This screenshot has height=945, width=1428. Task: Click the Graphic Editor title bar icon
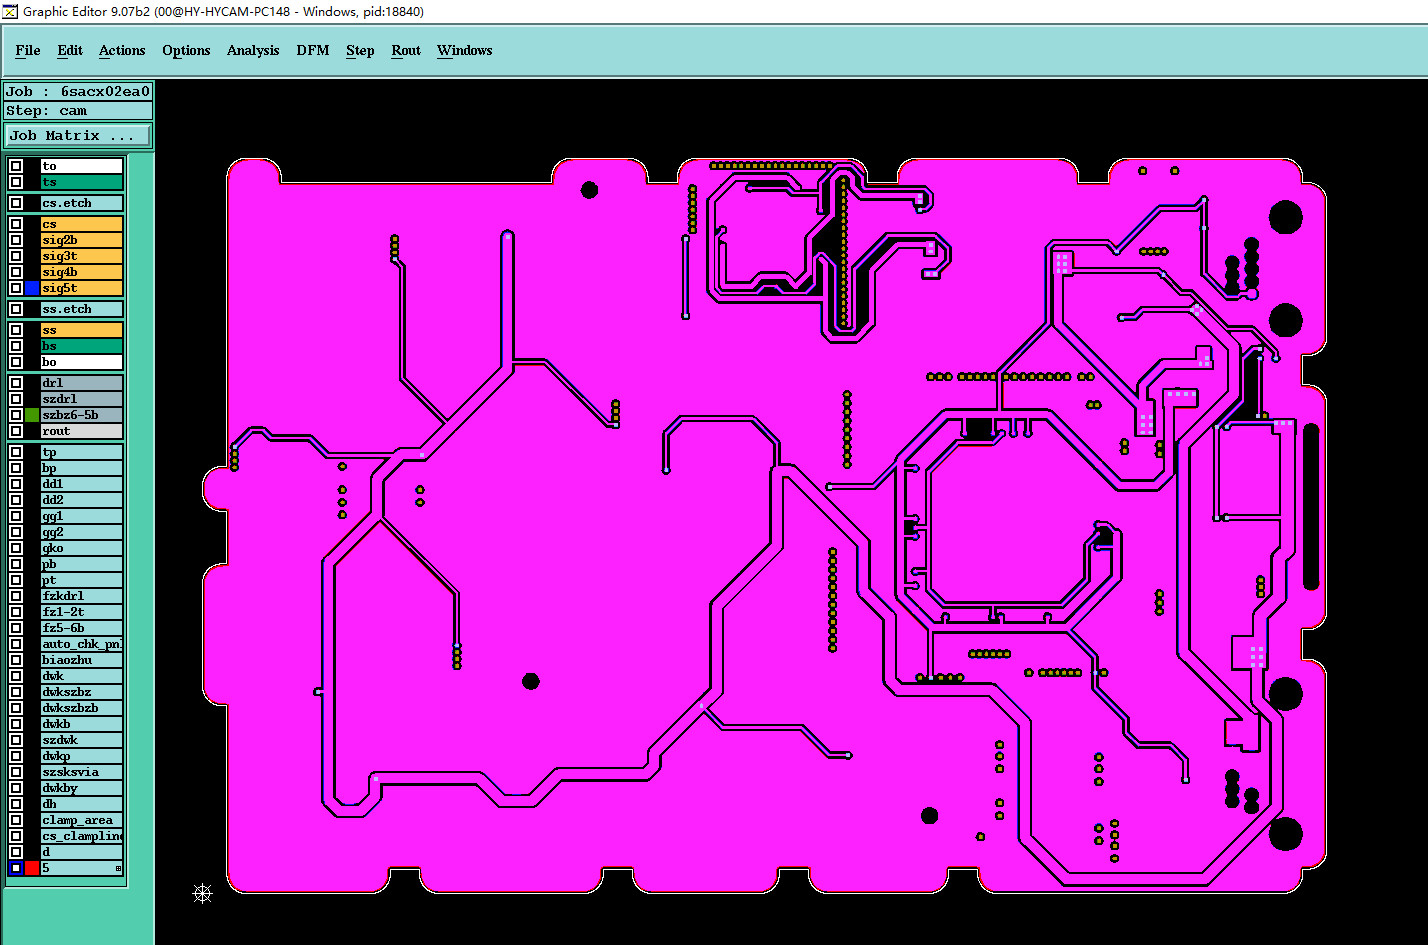pos(10,11)
